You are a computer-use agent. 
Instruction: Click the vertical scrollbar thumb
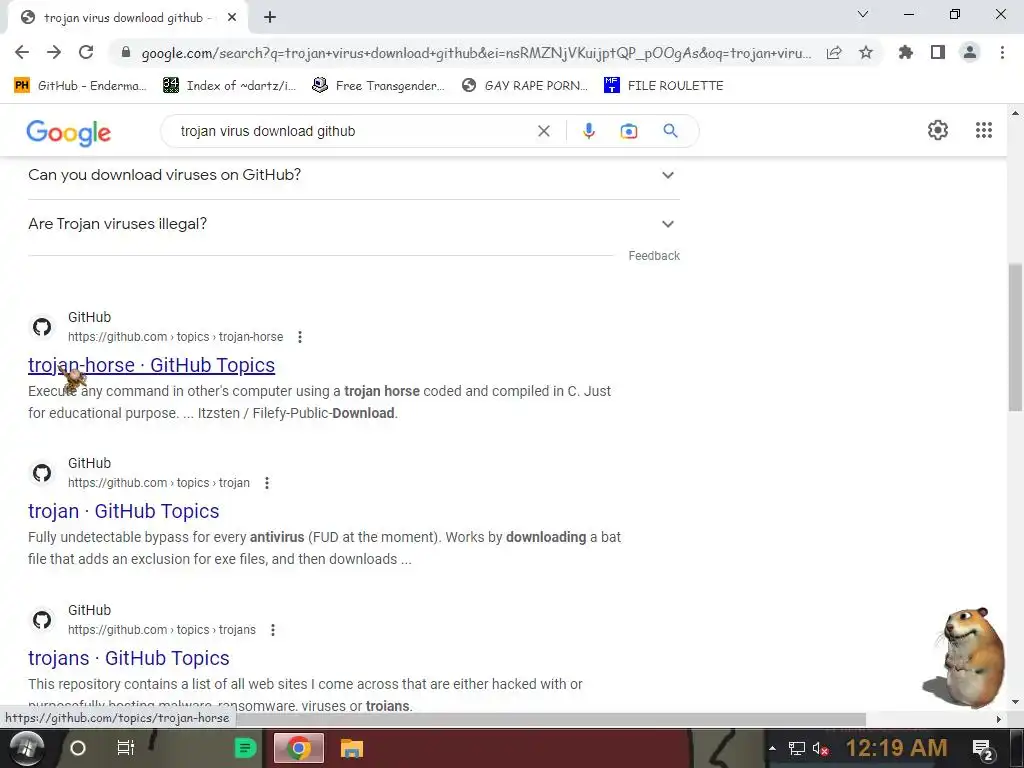tap(1016, 337)
